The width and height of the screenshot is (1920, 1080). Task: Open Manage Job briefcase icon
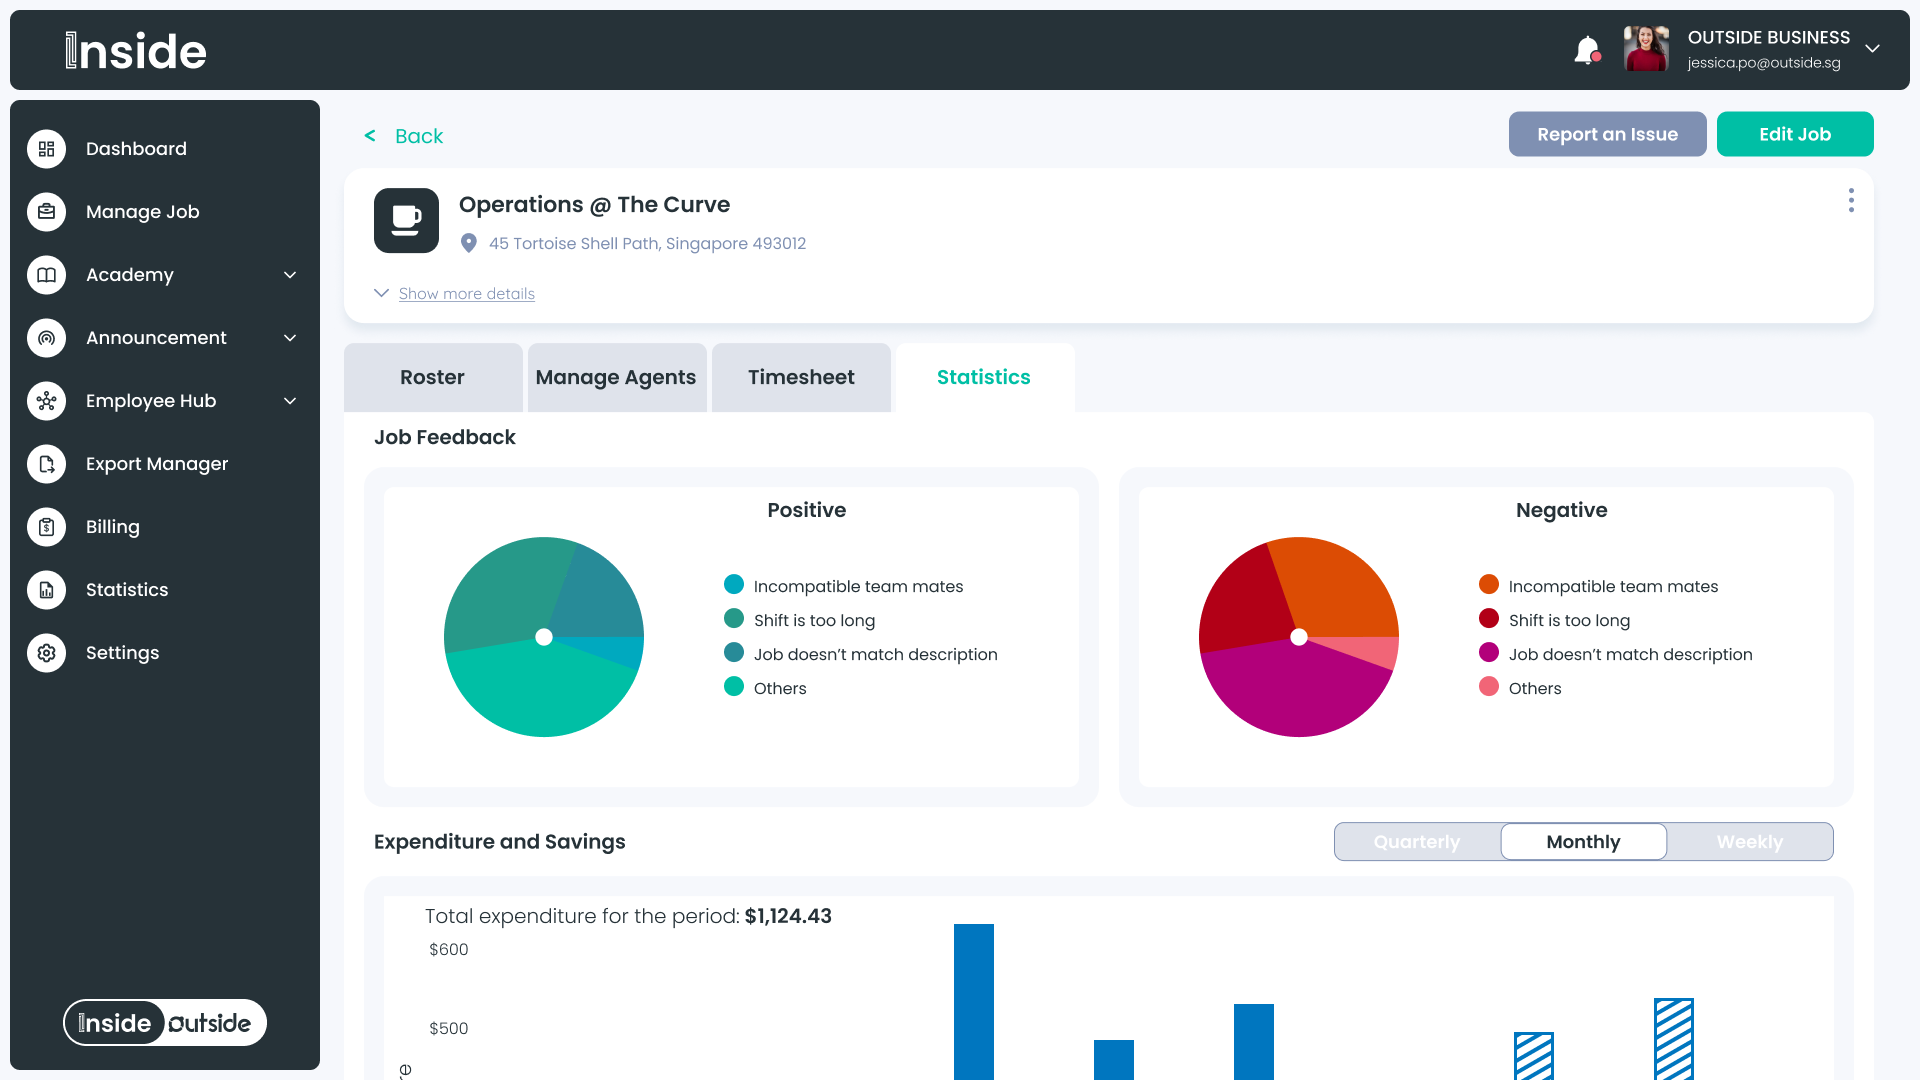point(46,212)
